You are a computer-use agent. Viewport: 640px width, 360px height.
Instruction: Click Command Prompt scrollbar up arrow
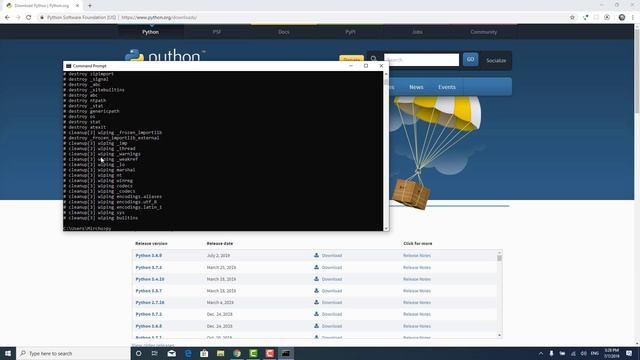(386, 74)
